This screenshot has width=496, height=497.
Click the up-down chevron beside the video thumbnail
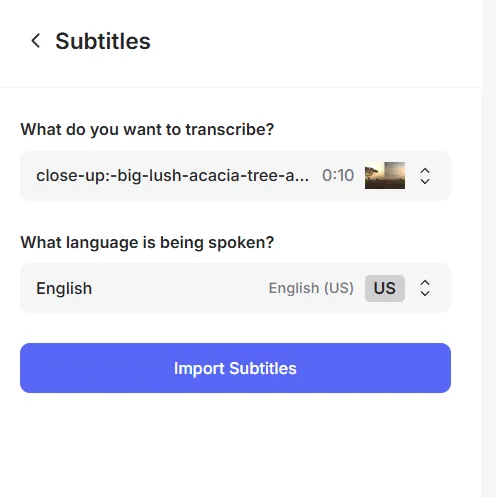pyautogui.click(x=425, y=176)
